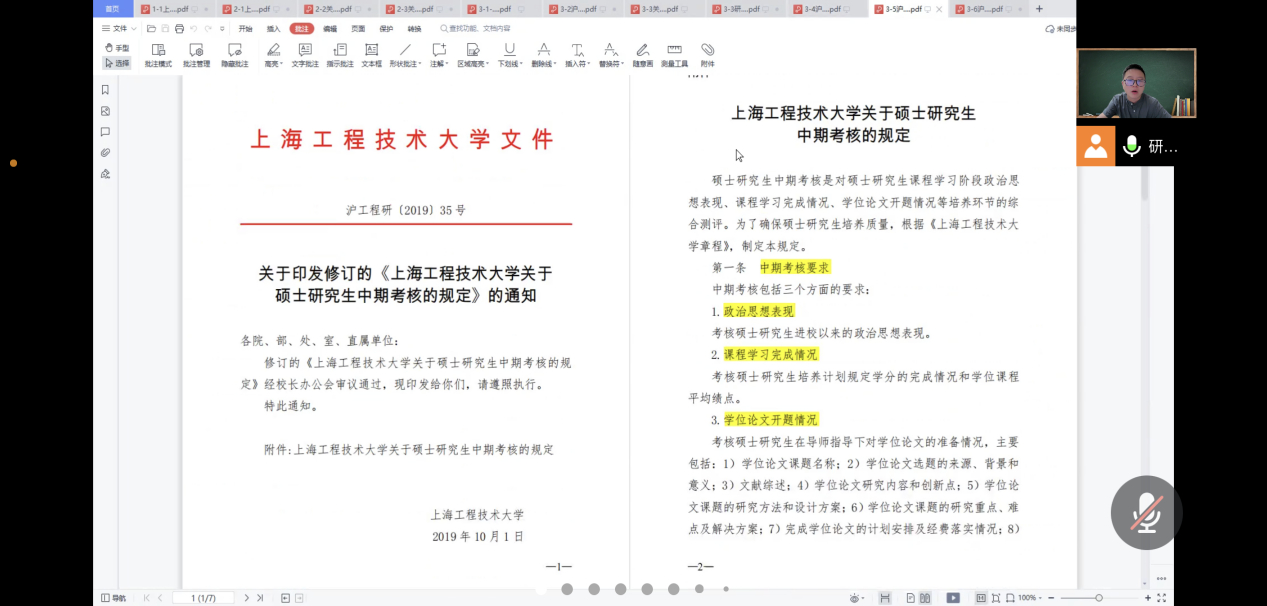The image size is (1267, 606).
Task: Choose the 文本框 text box tool
Action: tap(371, 54)
